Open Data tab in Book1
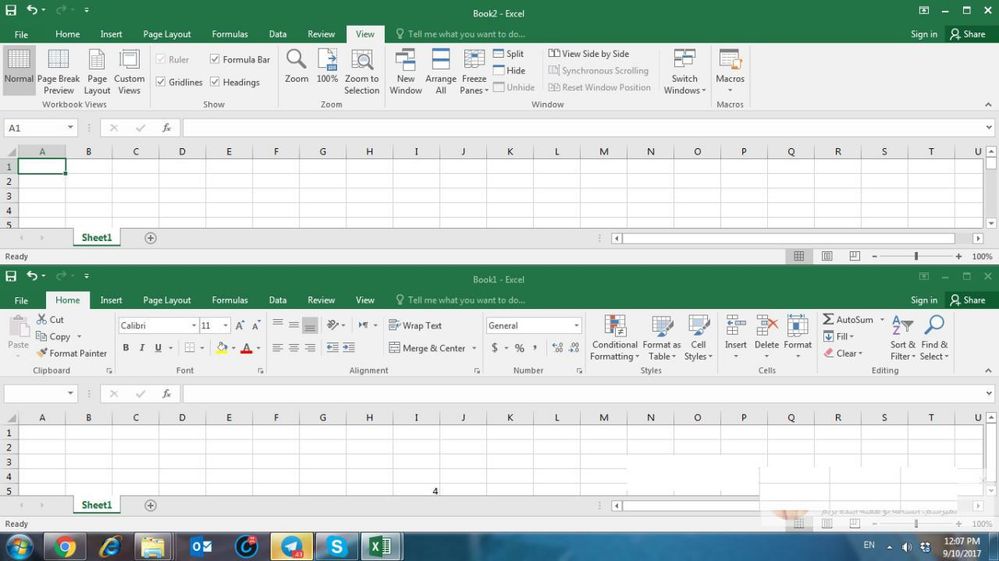Viewport: 999px width, 561px height. [277, 300]
